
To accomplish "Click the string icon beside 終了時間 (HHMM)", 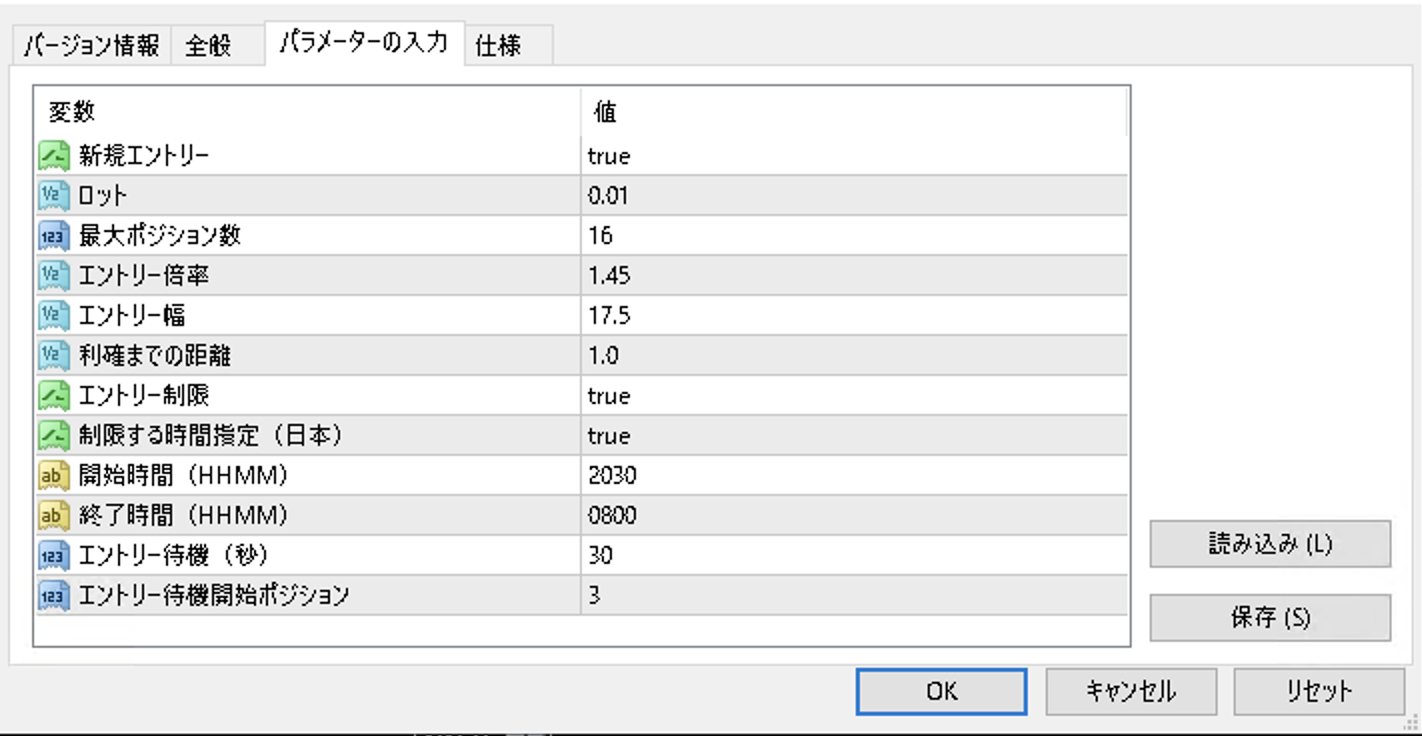I will click(52, 516).
